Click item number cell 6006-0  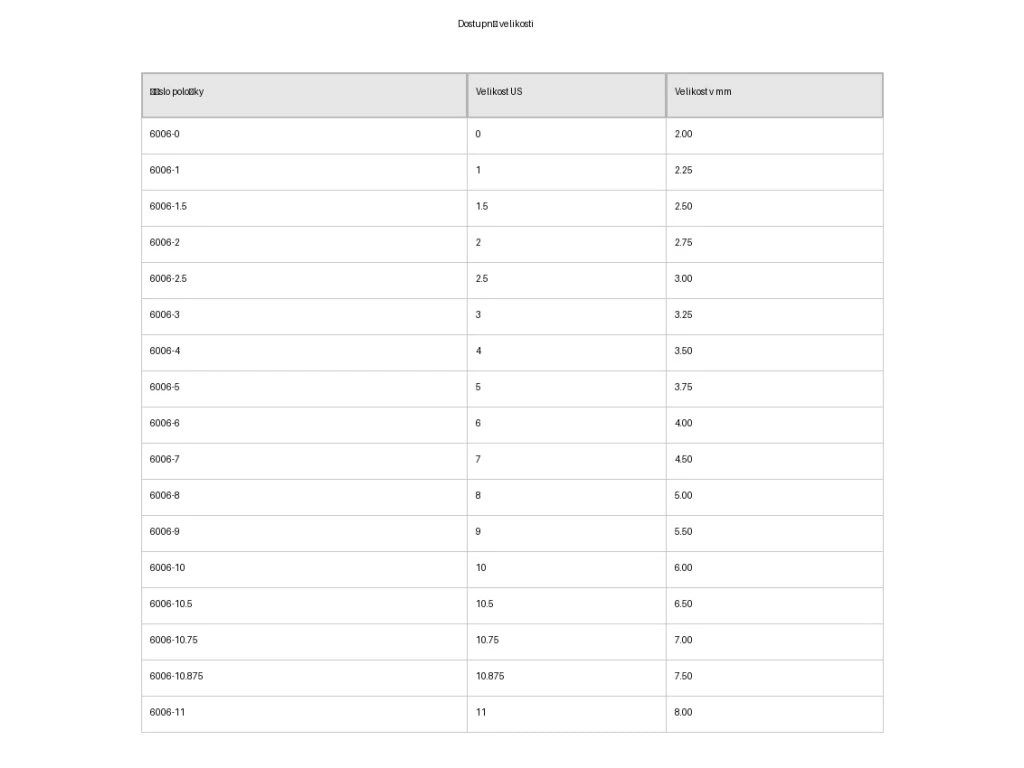point(165,134)
